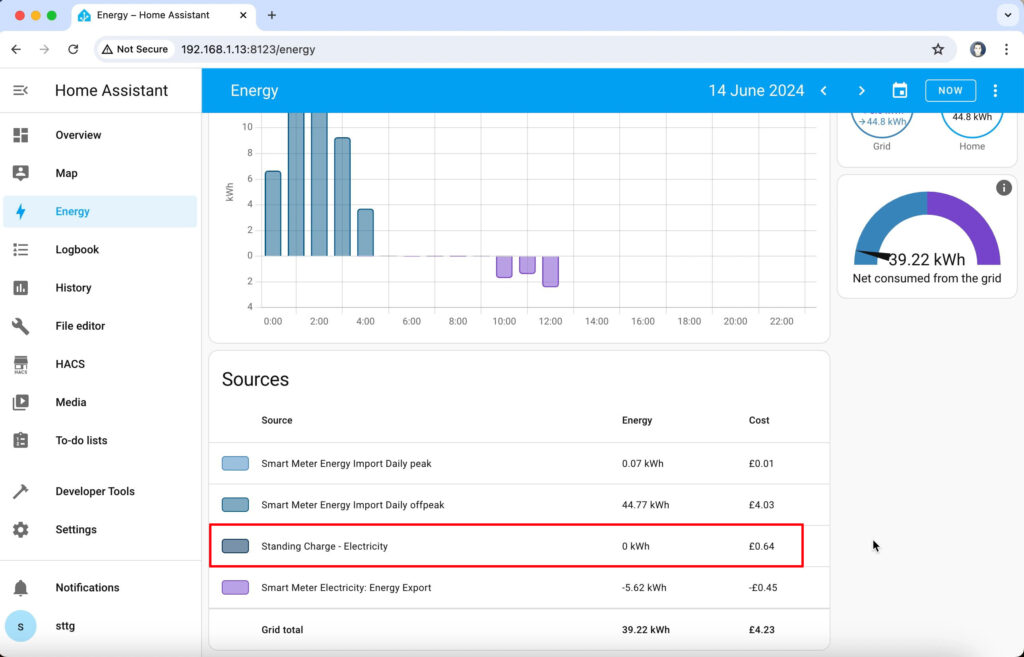Click the Grid circle in the distribution card
The image size is (1024, 657).
coord(882,123)
